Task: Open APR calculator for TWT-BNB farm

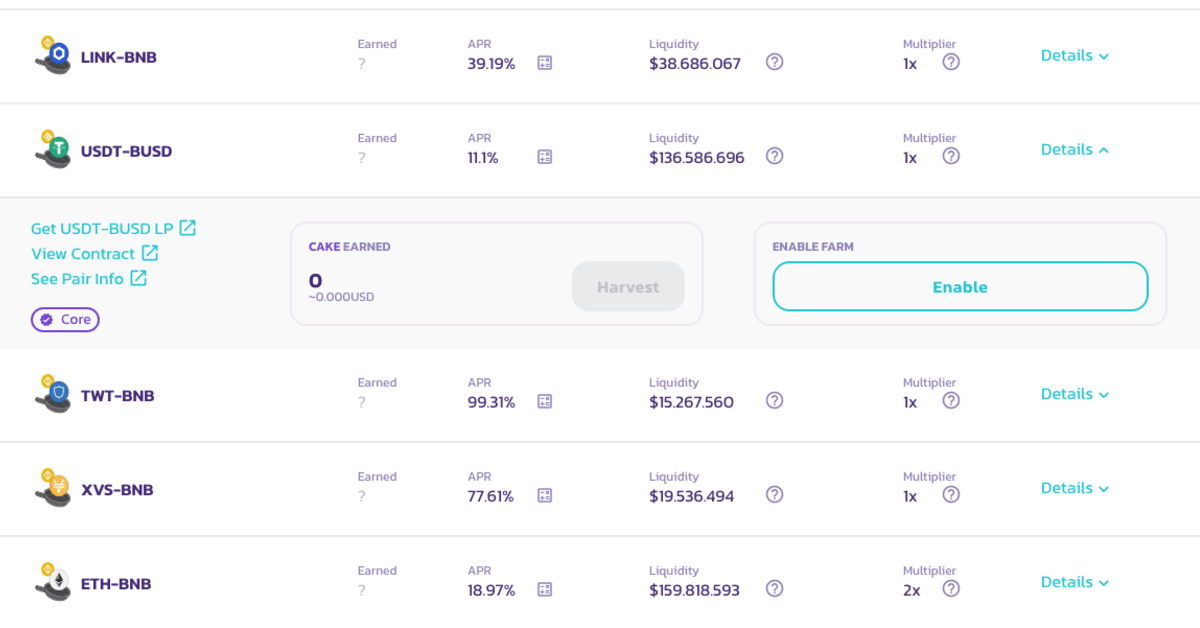Action: (545, 401)
